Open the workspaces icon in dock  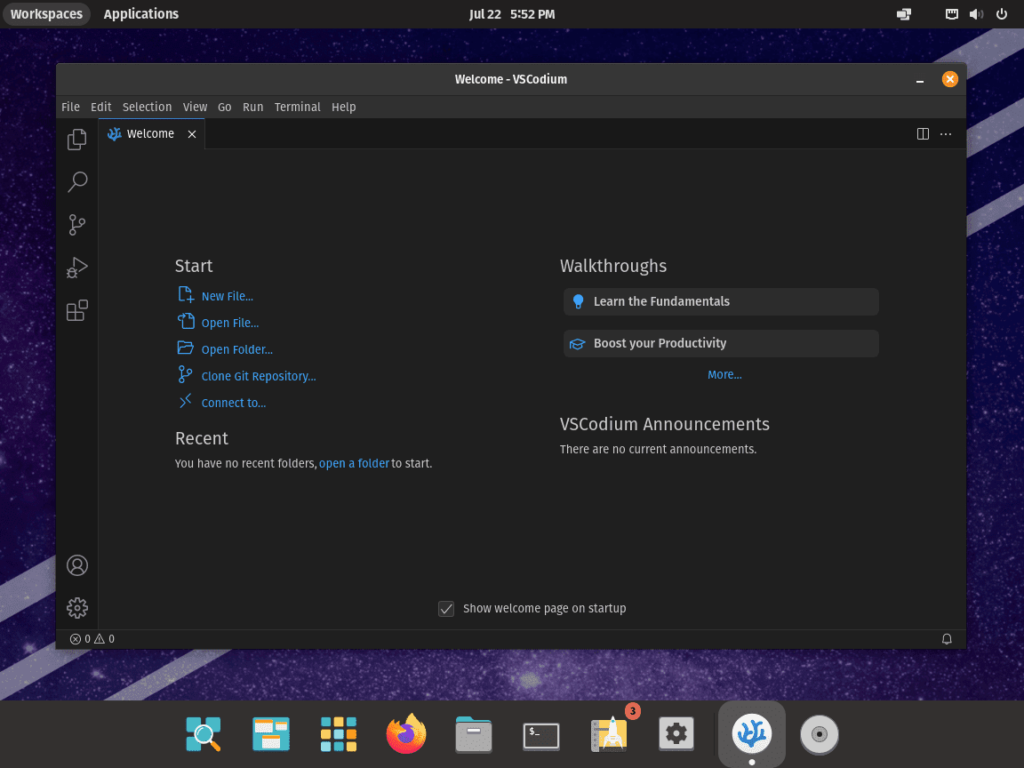(x=271, y=734)
